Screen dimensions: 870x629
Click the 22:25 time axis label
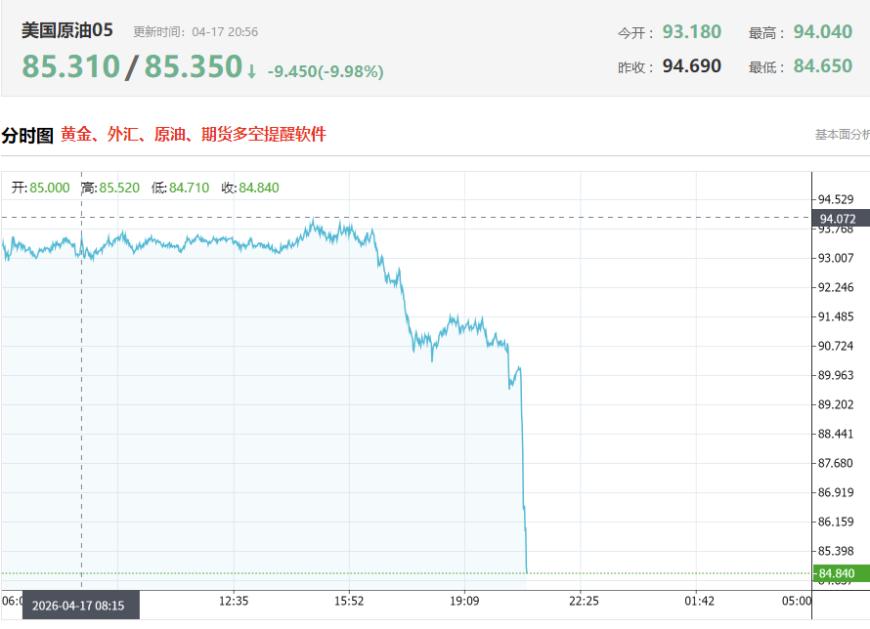(584, 601)
